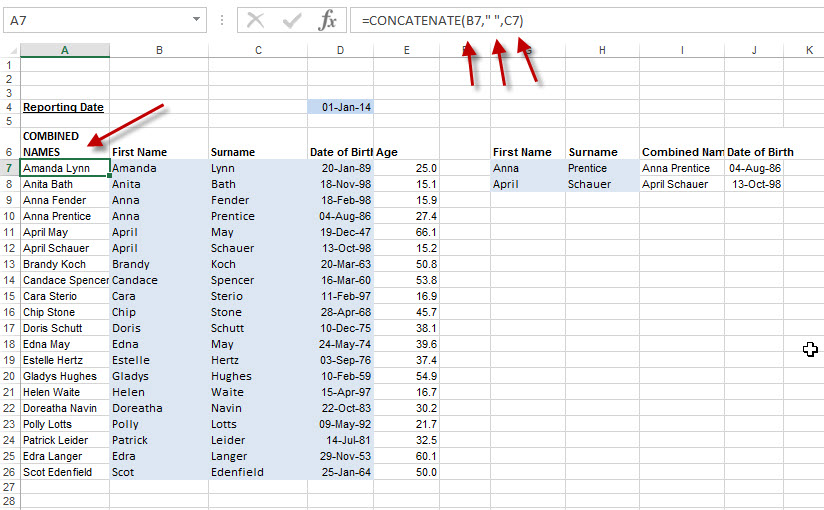This screenshot has width=824, height=510.
Task: Select date of birth 24-May-74
Action: point(341,344)
